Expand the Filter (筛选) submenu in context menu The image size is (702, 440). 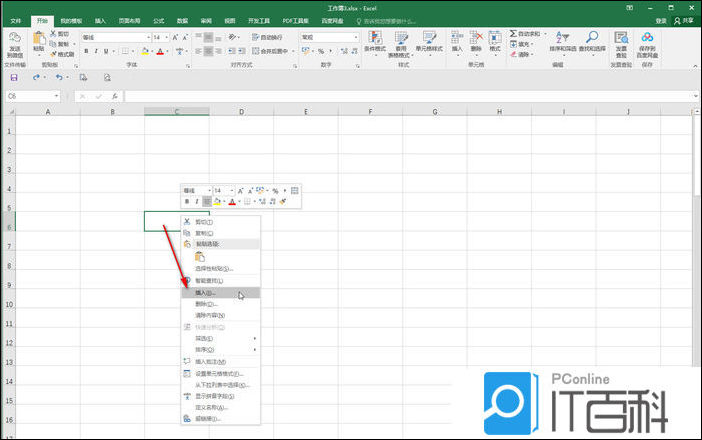(220, 338)
